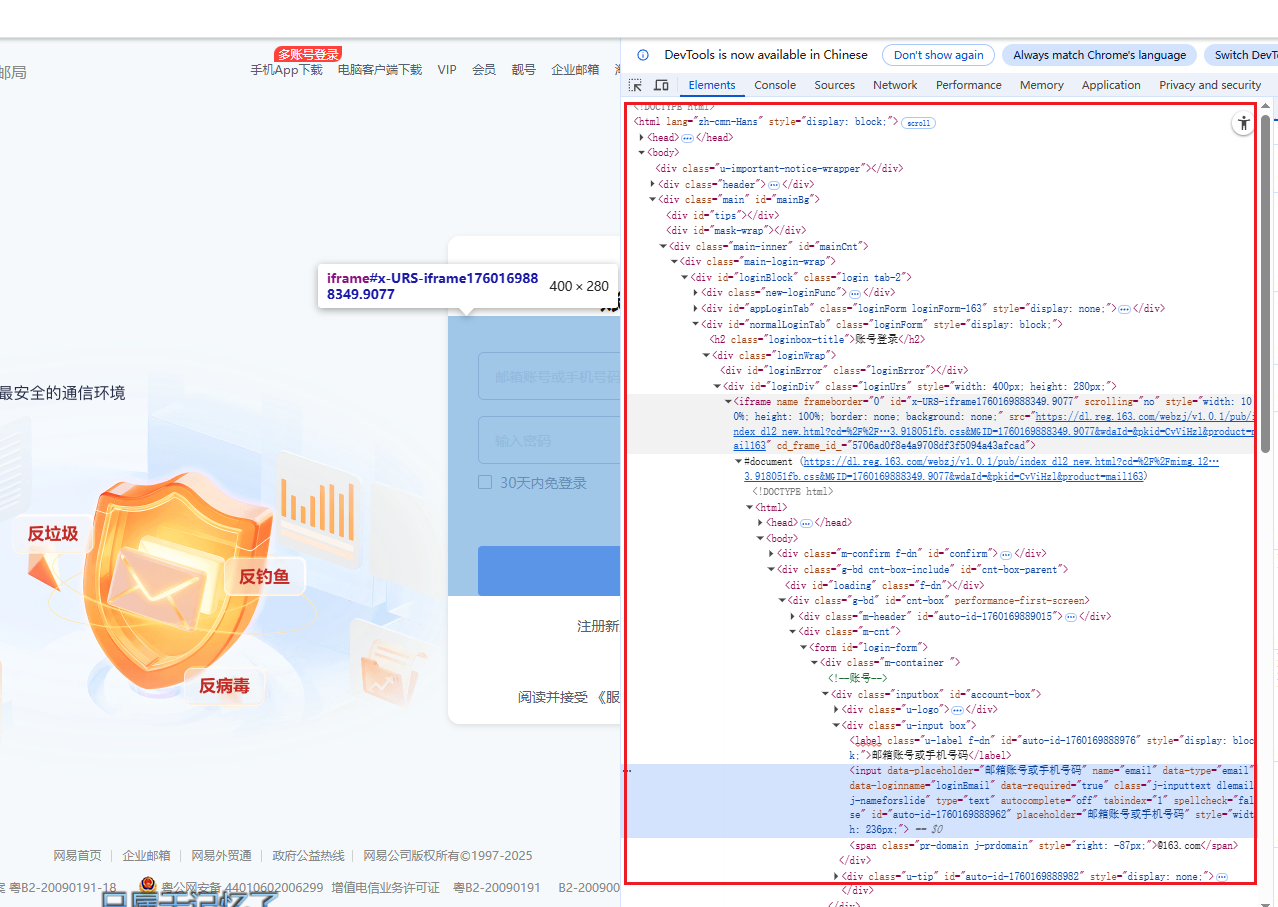Expand the new-loginFunc div node
This screenshot has height=907, width=1278.
pos(696,293)
